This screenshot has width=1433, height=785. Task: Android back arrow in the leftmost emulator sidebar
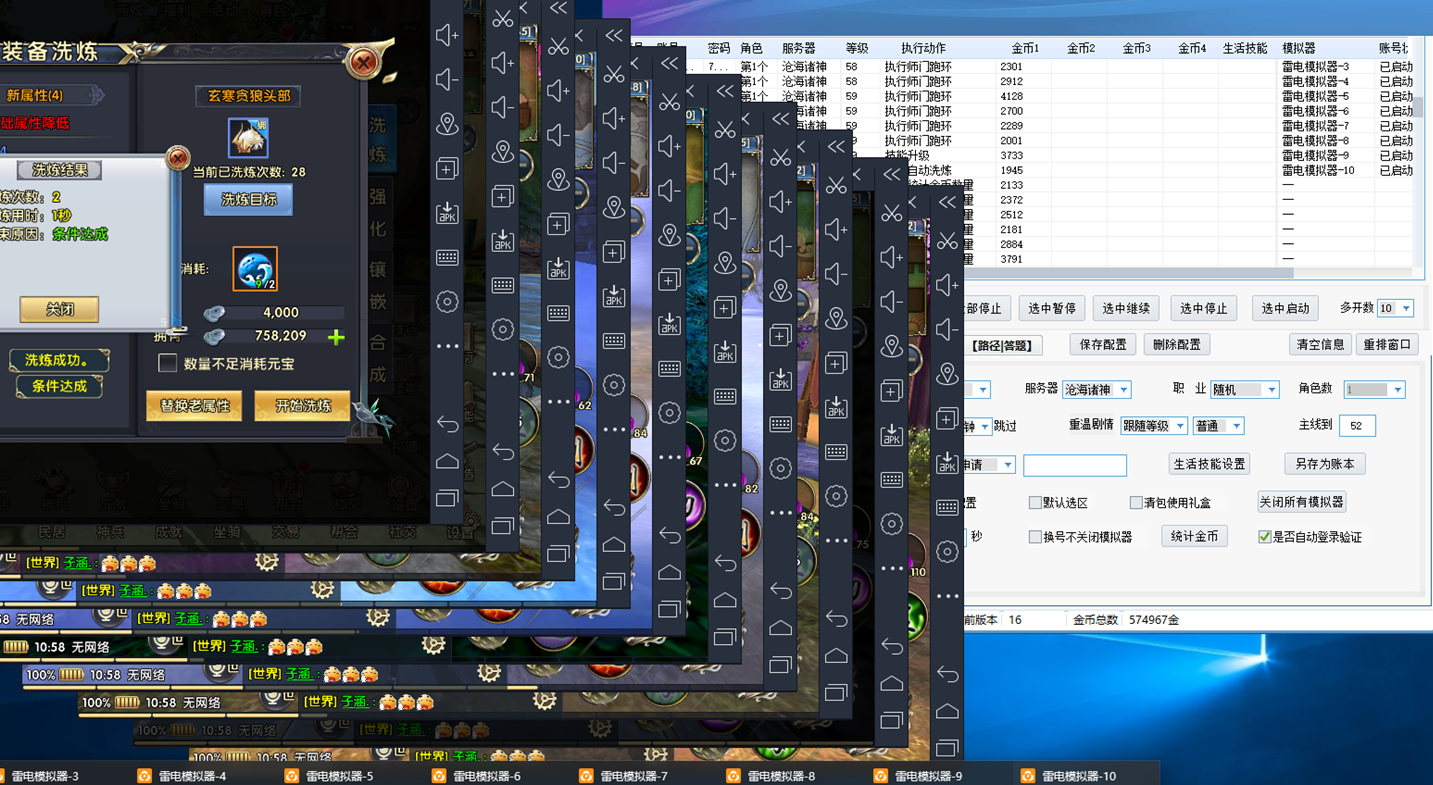[447, 425]
